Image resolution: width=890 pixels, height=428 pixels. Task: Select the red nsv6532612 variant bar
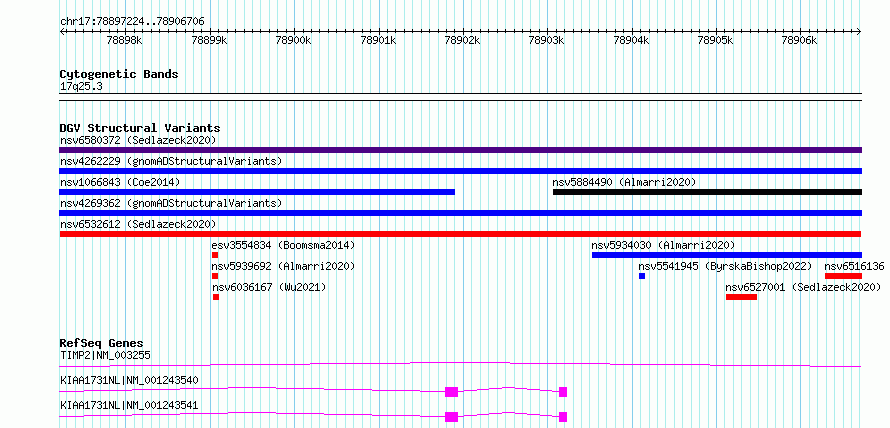tap(460, 234)
